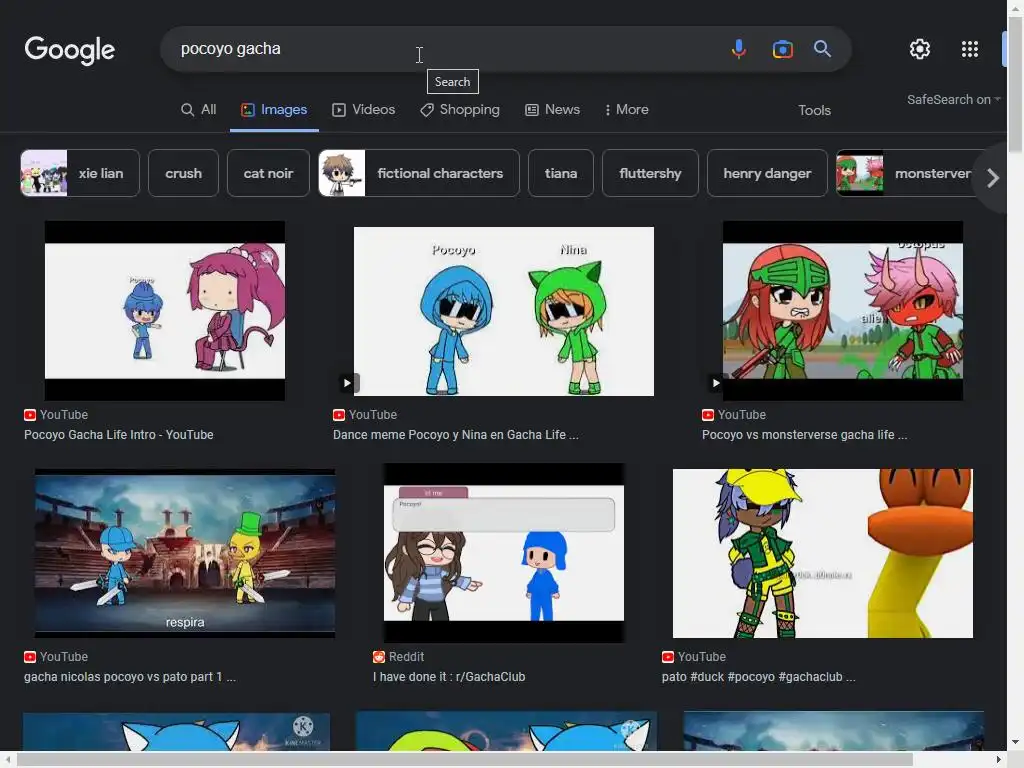1024x768 pixels.
Task: Click the horizontal scrollbar right arrow
Action: pyautogui.click(x=999, y=760)
